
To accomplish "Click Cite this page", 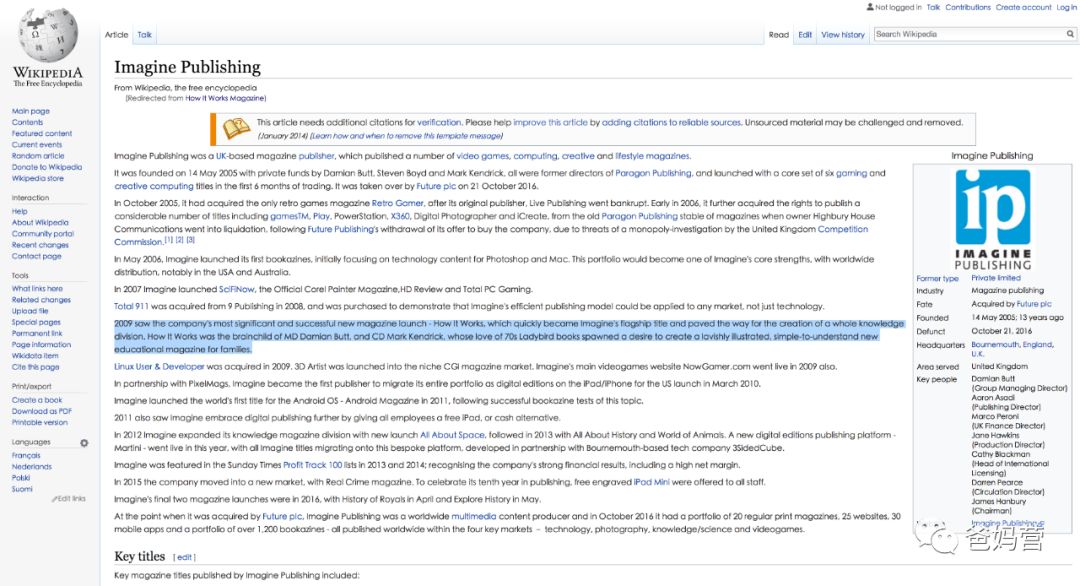I will click(x=35, y=367).
